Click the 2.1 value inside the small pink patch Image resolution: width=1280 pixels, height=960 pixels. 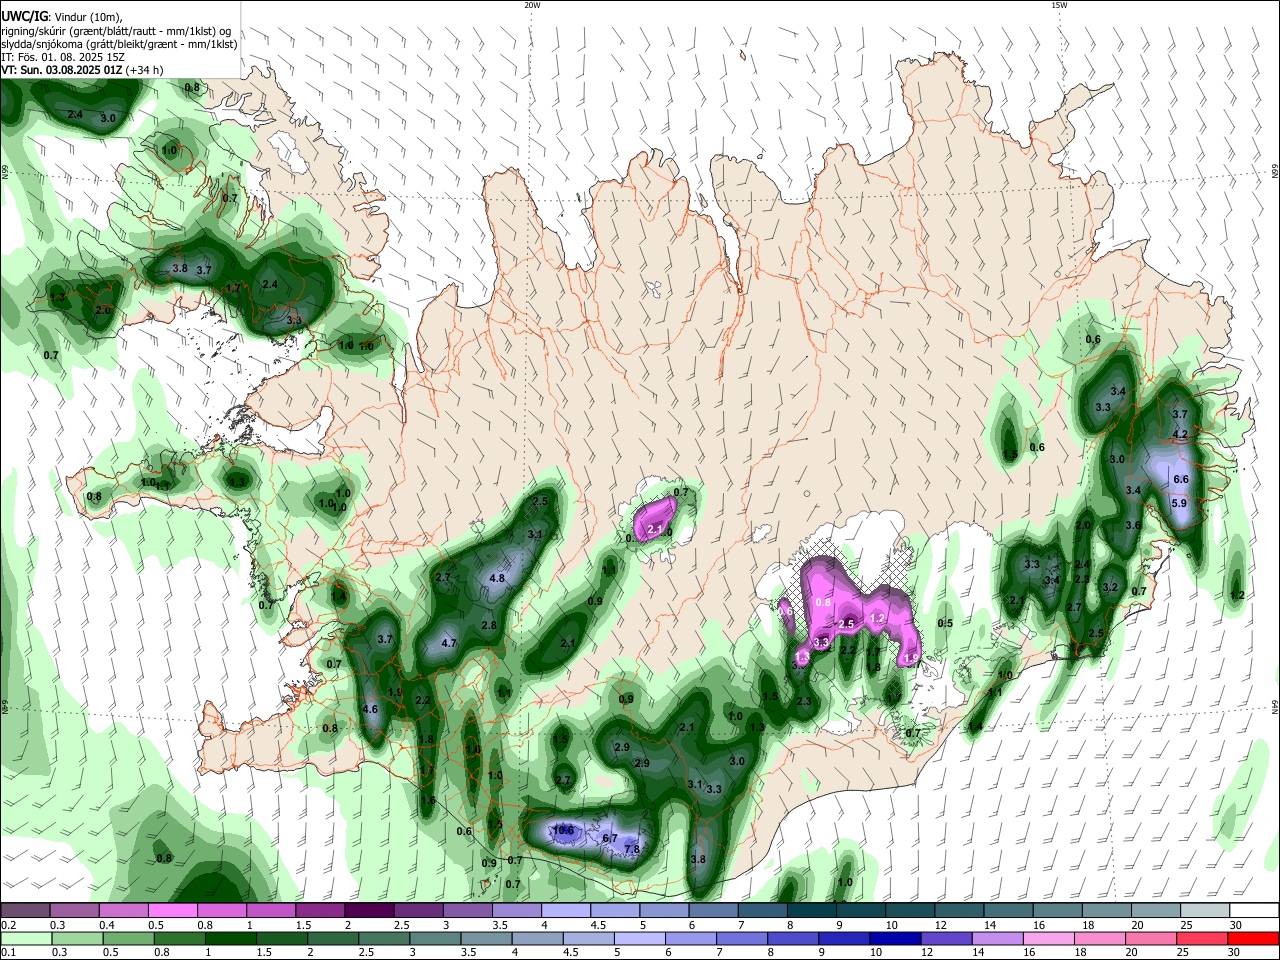[656, 529]
